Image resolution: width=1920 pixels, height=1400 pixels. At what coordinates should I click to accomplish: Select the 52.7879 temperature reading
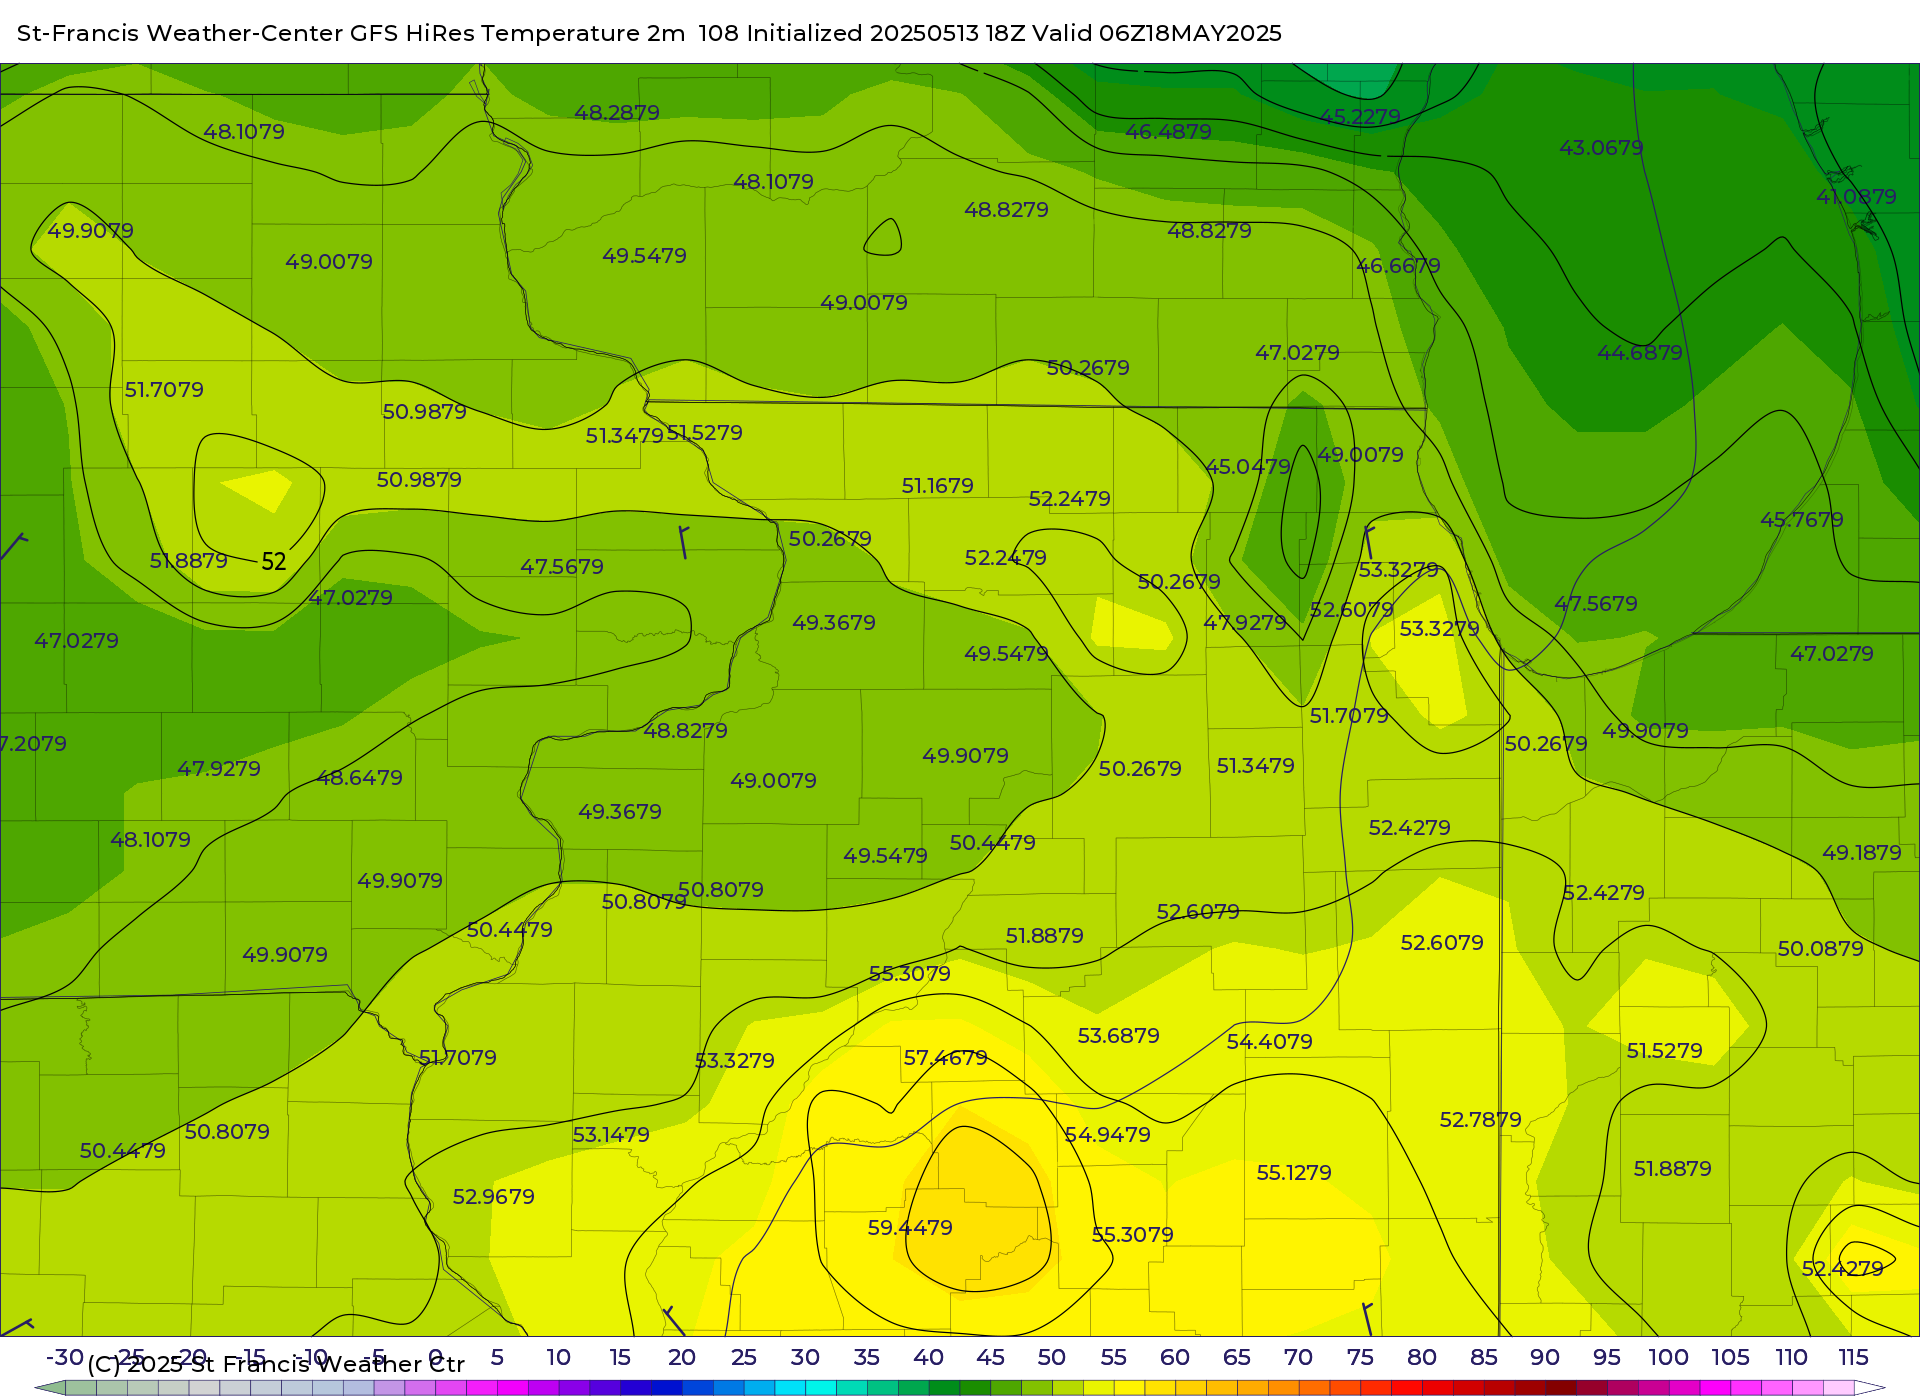tap(1480, 1119)
